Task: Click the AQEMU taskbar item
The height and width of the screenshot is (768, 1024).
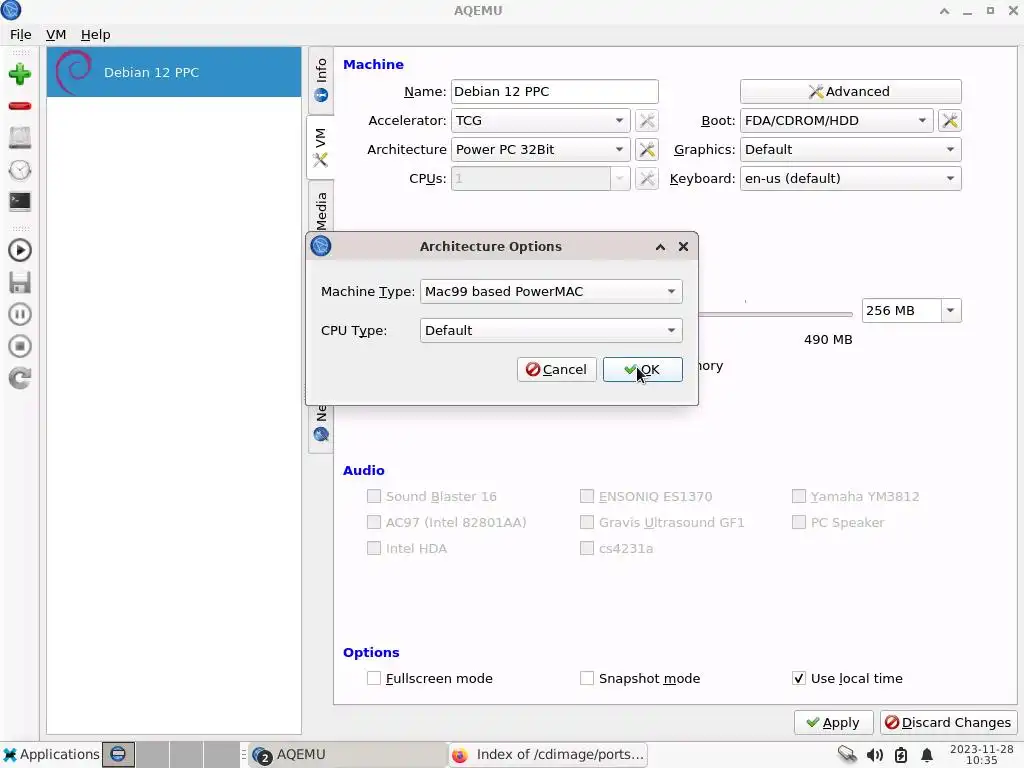Action: 346,754
